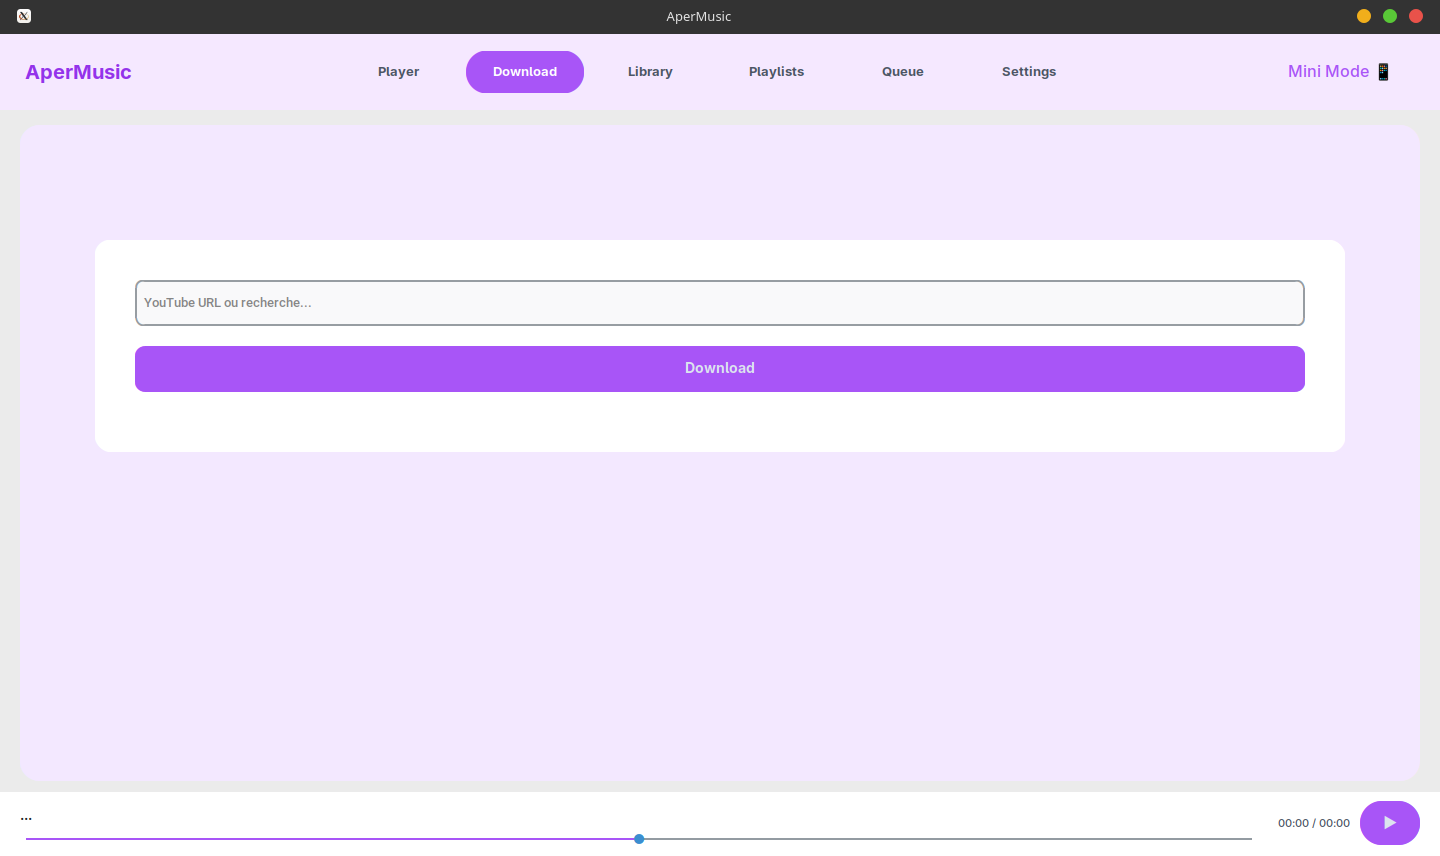The height and width of the screenshot is (856, 1440).
Task: Click the playback progress slider handle
Action: point(639,839)
